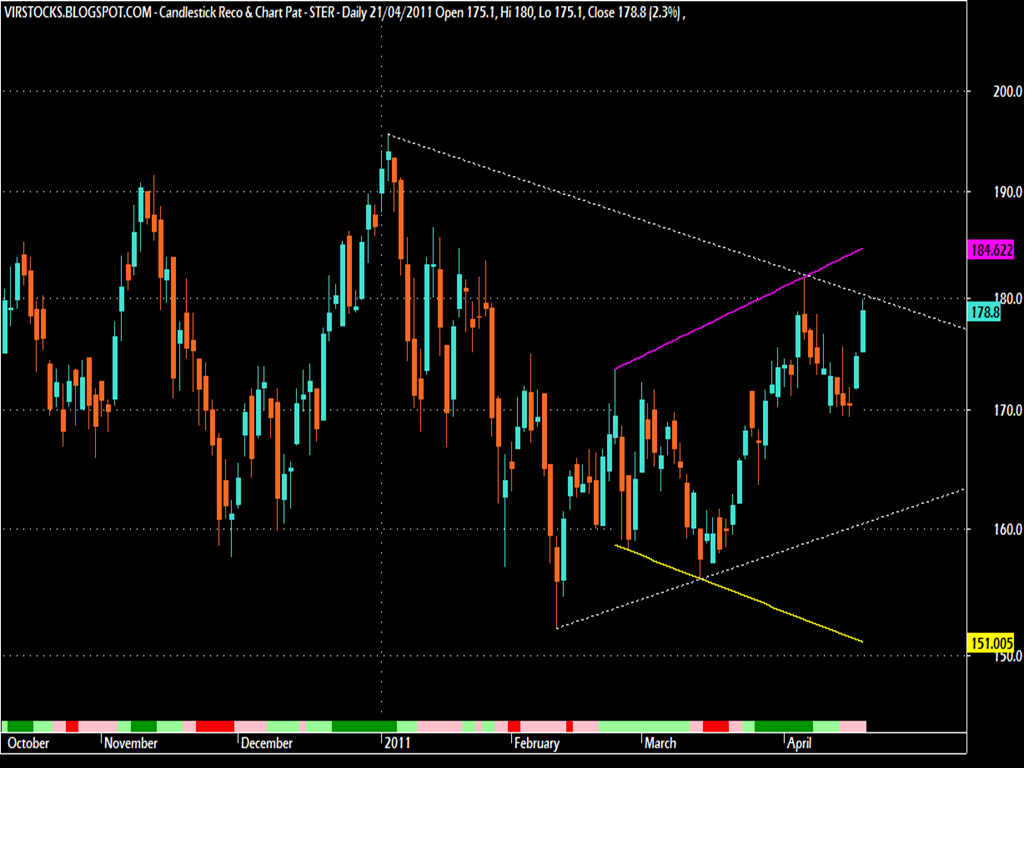Click the 2011 label on time axis
This screenshot has width=1025, height=845.
[397, 743]
